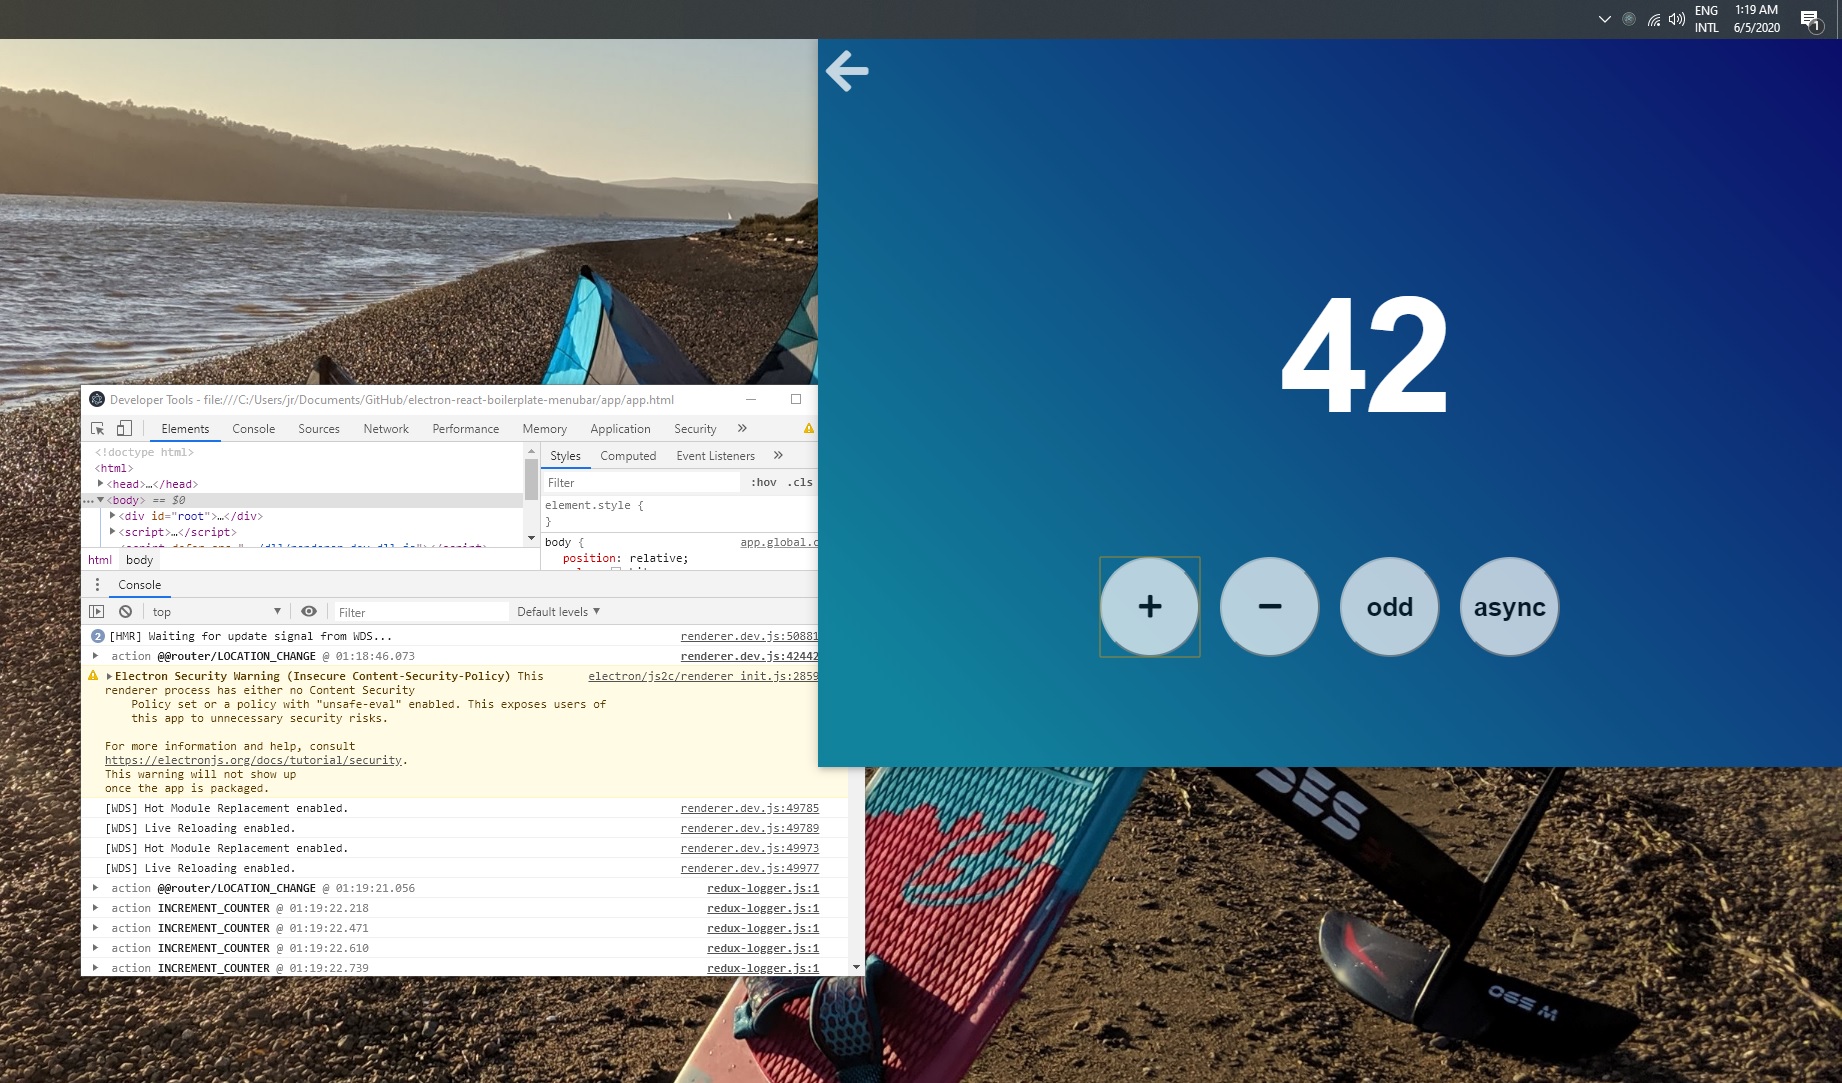
Task: Select the Event Listeners pane tab
Action: pos(716,456)
